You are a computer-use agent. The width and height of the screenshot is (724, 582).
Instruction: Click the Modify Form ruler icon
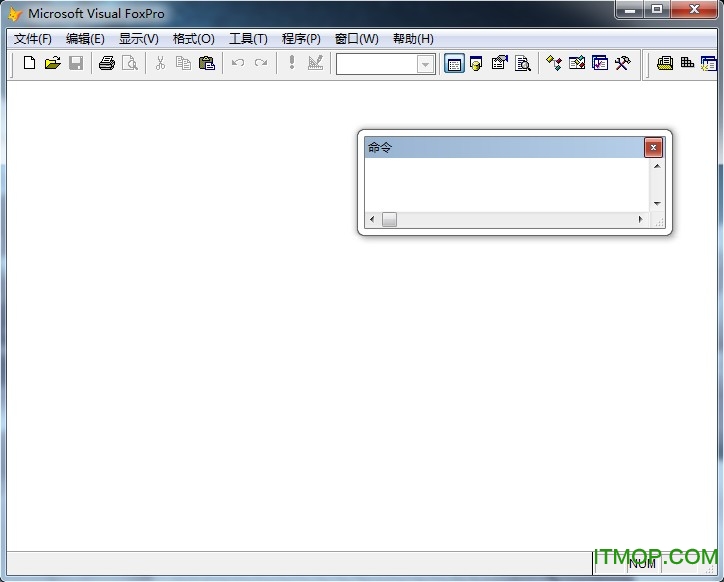point(315,63)
